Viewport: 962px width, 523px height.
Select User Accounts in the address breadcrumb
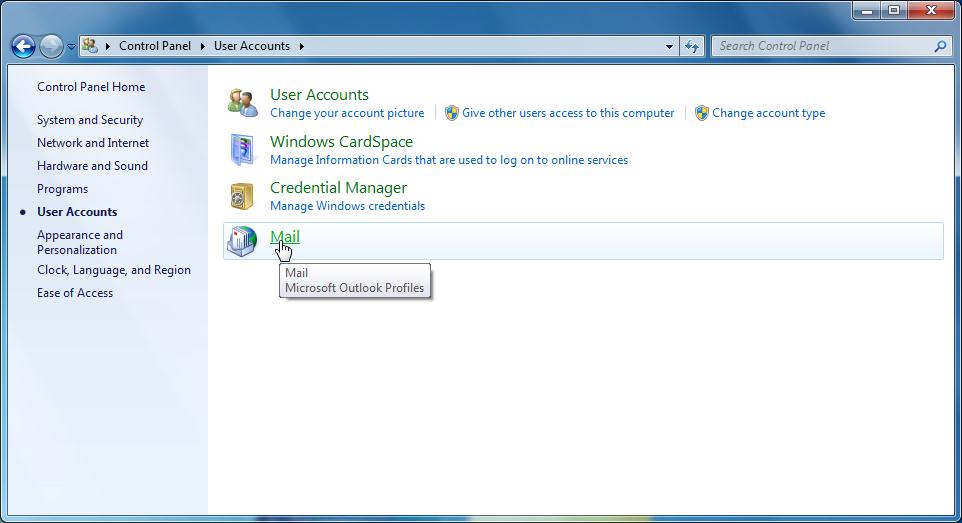252,46
